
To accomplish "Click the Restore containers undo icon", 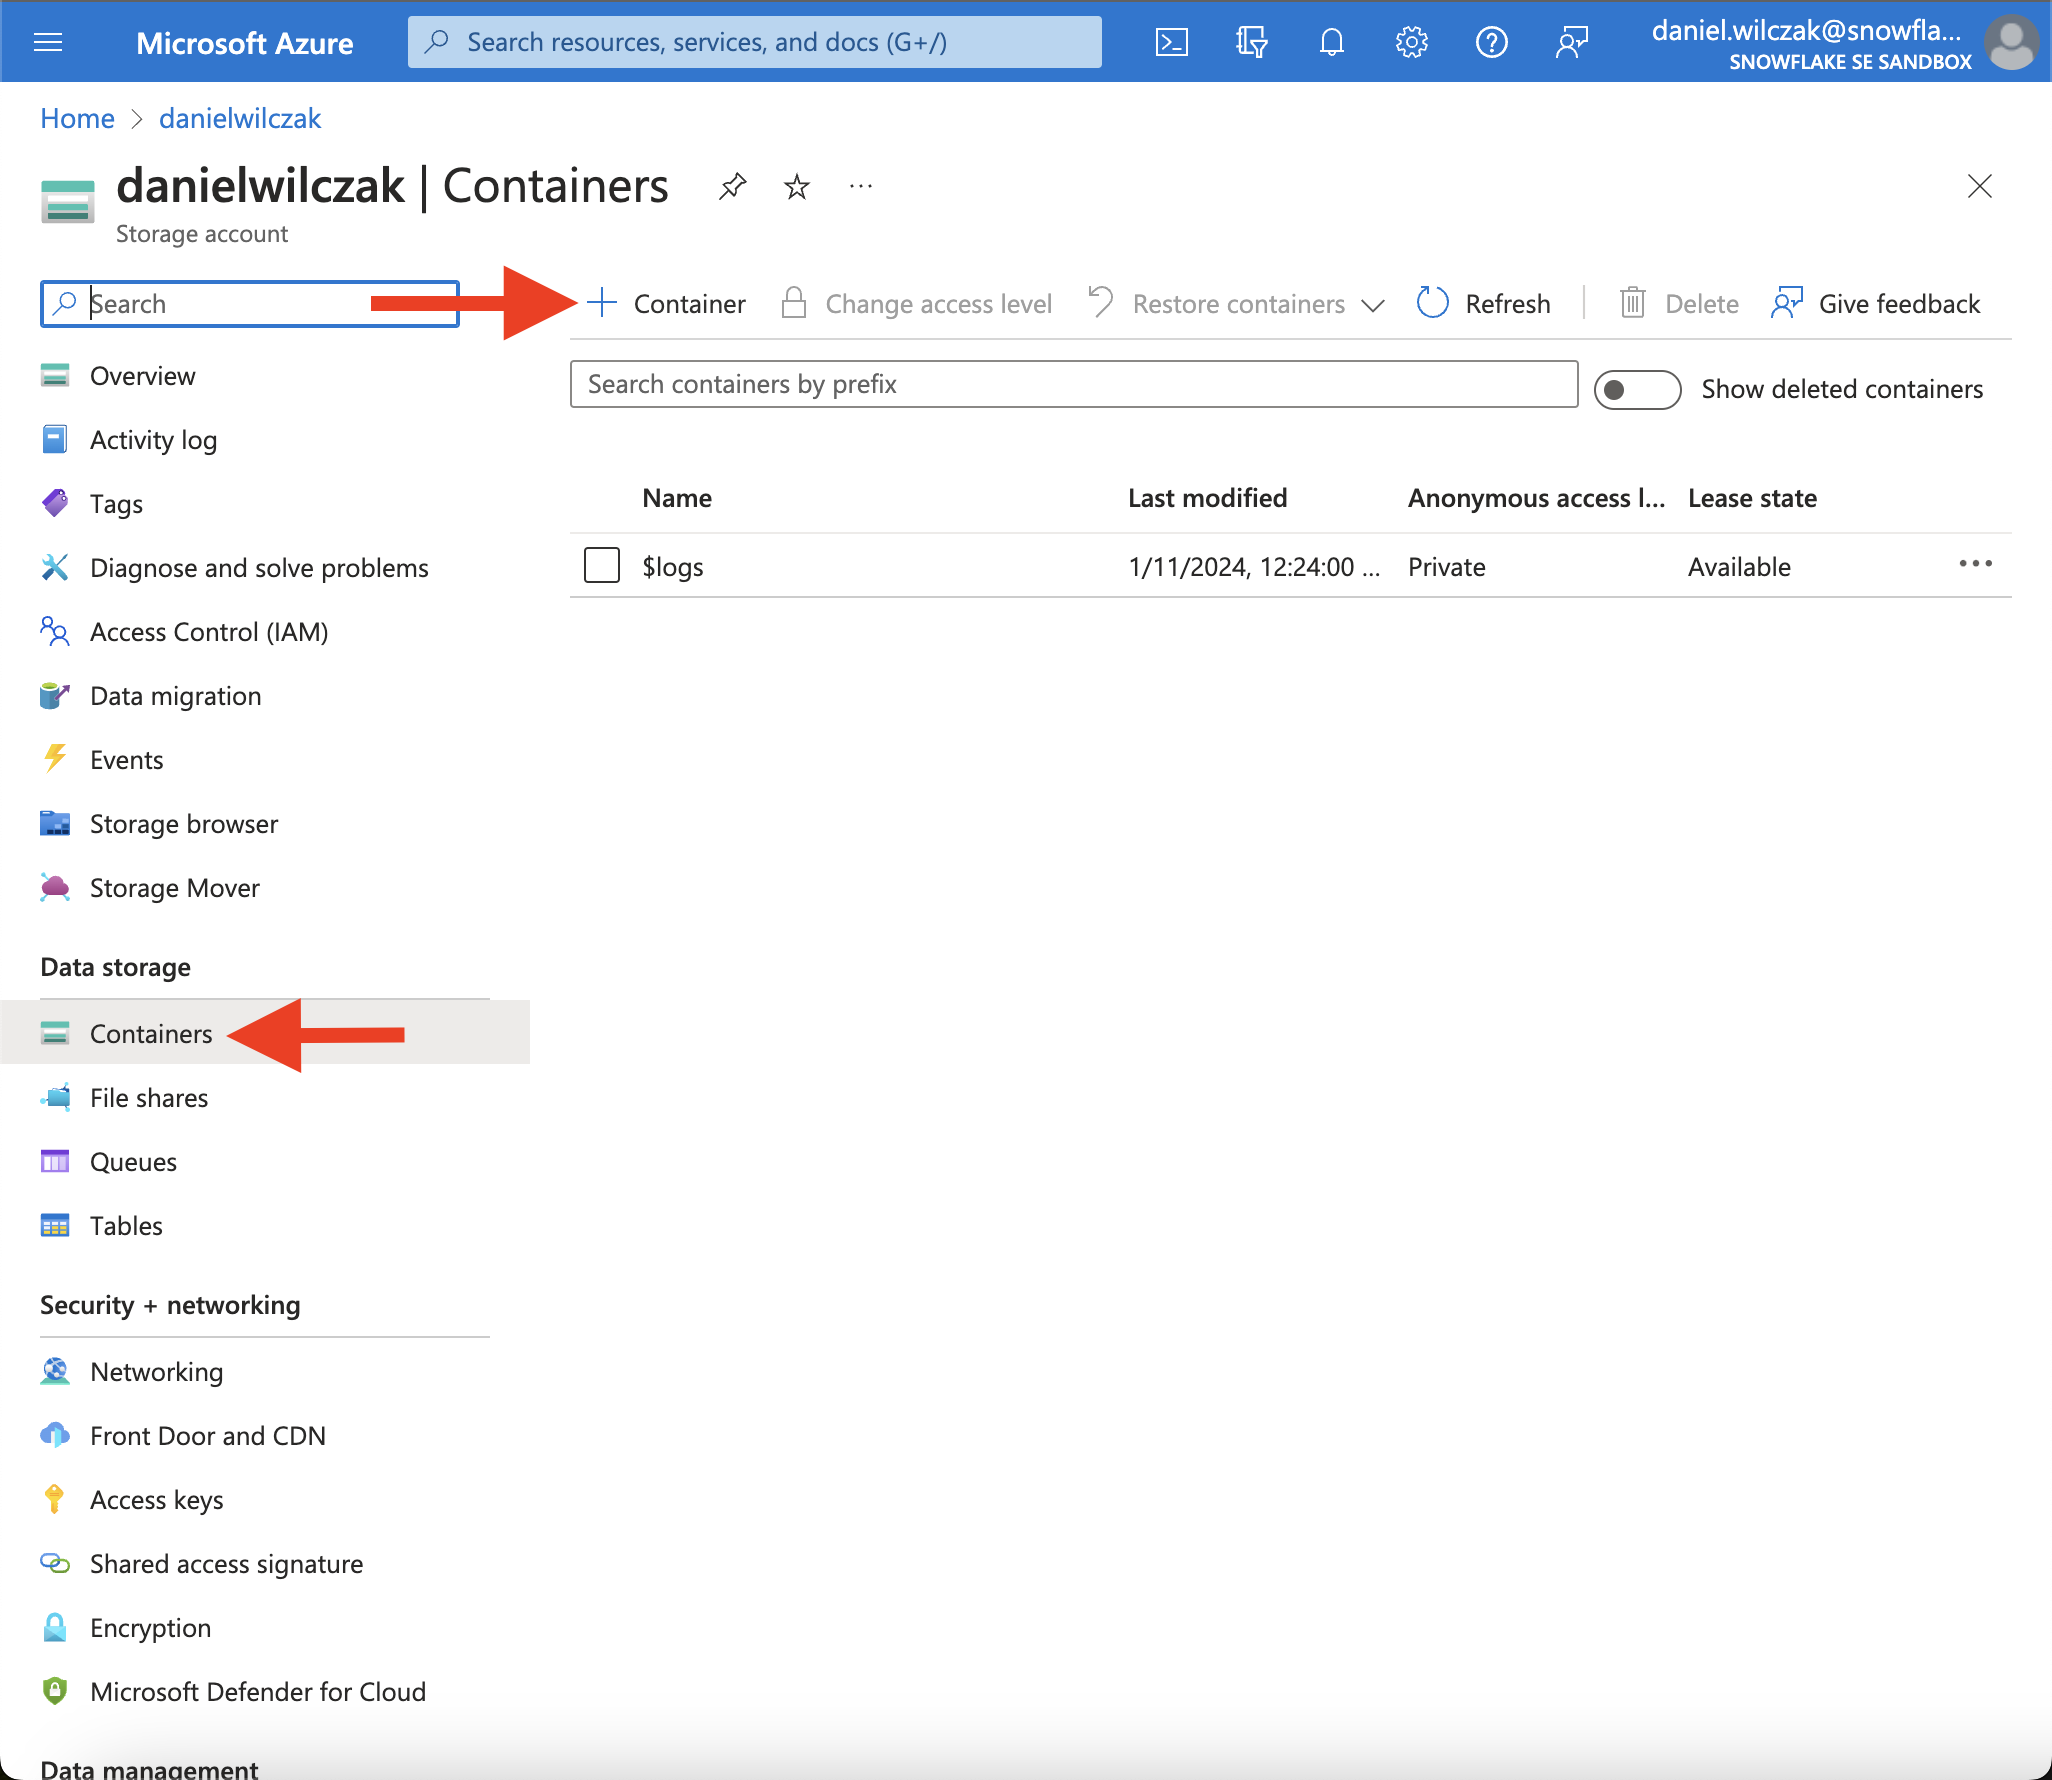I will (x=1100, y=303).
